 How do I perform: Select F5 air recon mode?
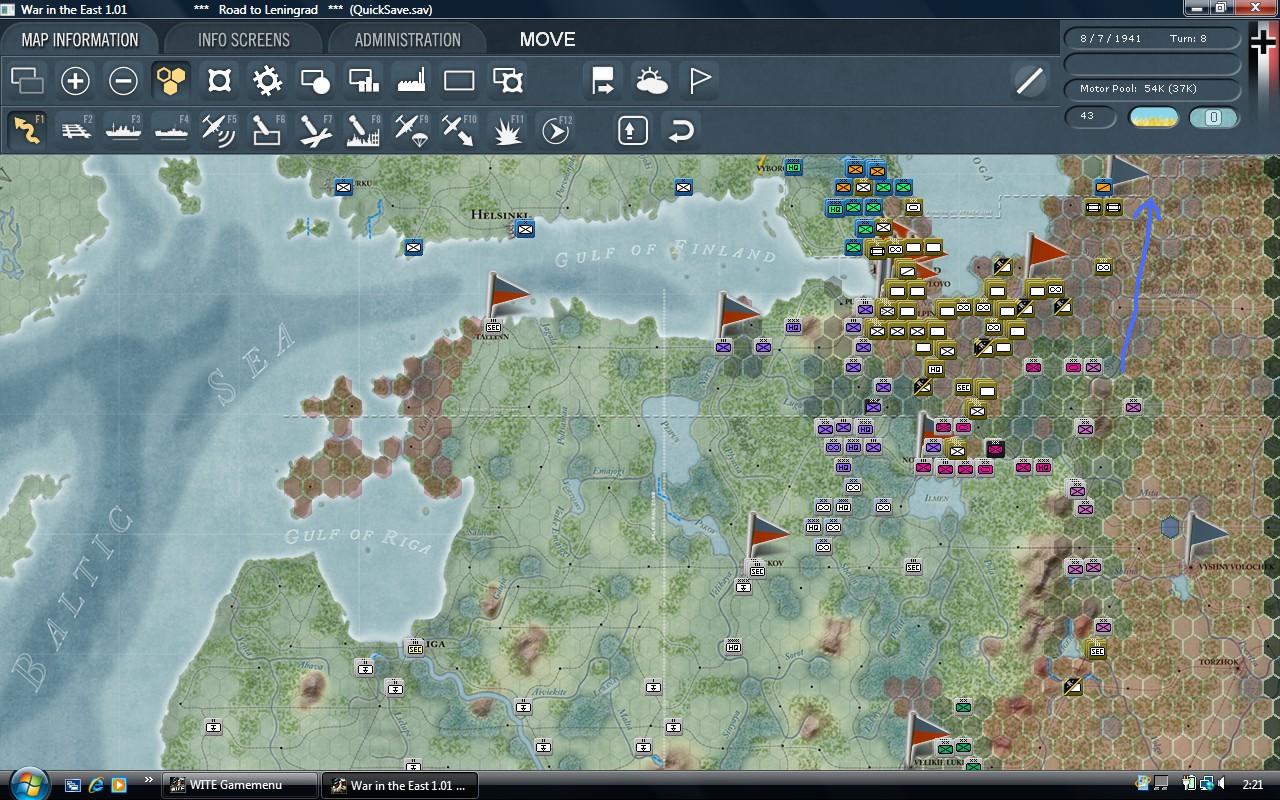click(219, 130)
